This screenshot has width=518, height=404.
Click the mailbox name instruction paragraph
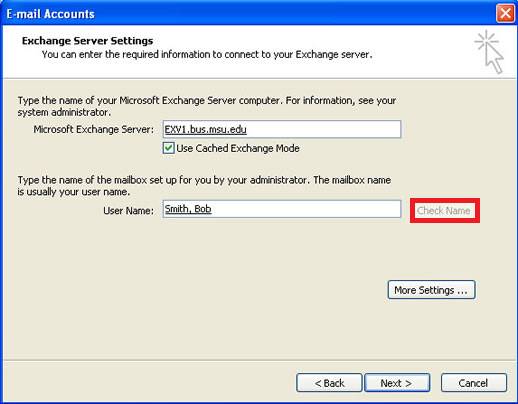point(204,186)
